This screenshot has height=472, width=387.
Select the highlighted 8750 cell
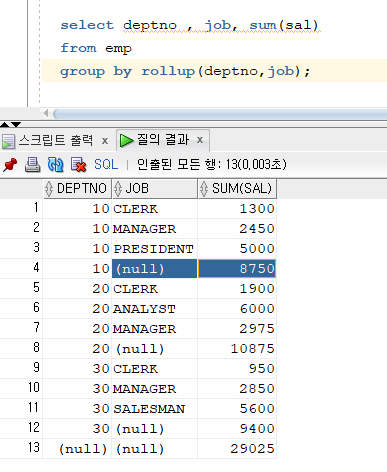click(x=237, y=269)
